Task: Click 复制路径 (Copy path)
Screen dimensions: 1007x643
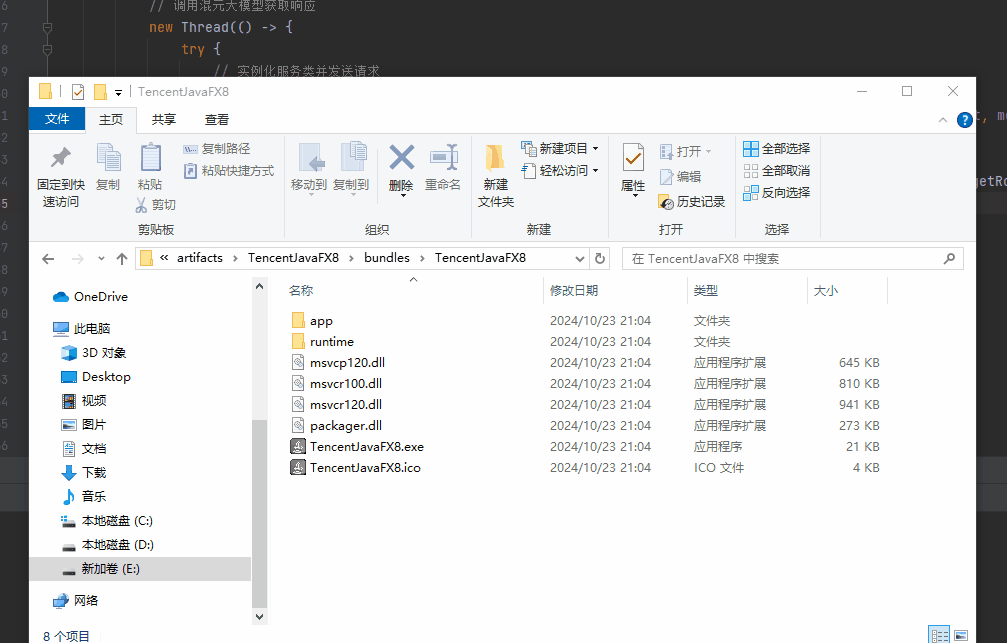Action: 216,148
